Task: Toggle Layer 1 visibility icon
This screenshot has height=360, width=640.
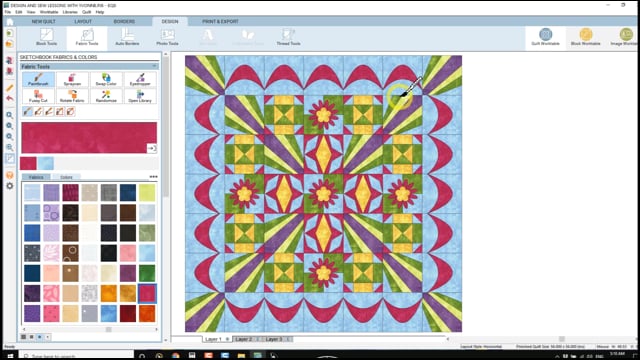Action: click(x=227, y=339)
